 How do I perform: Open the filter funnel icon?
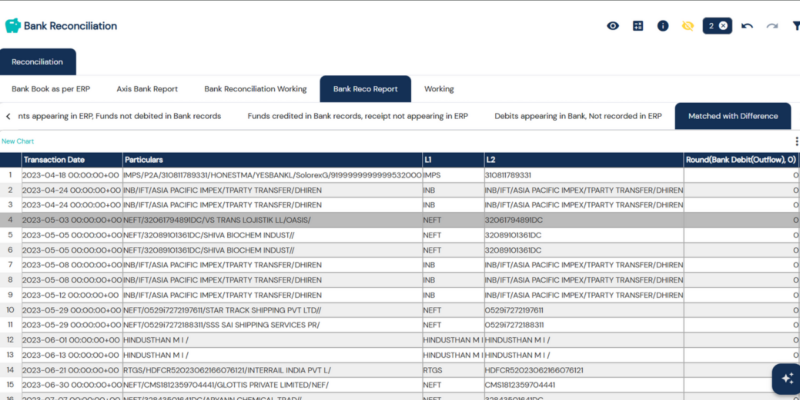(x=795, y=26)
